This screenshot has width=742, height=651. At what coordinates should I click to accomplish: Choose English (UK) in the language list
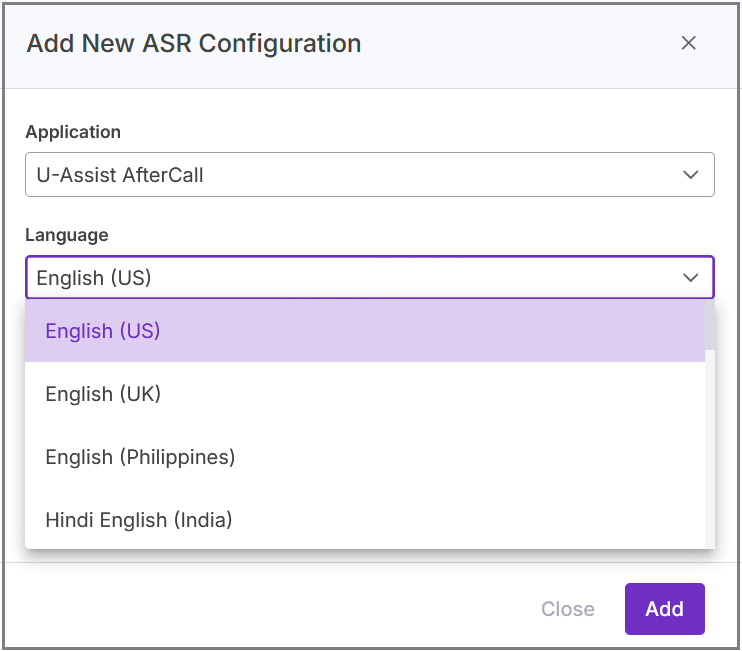365,394
